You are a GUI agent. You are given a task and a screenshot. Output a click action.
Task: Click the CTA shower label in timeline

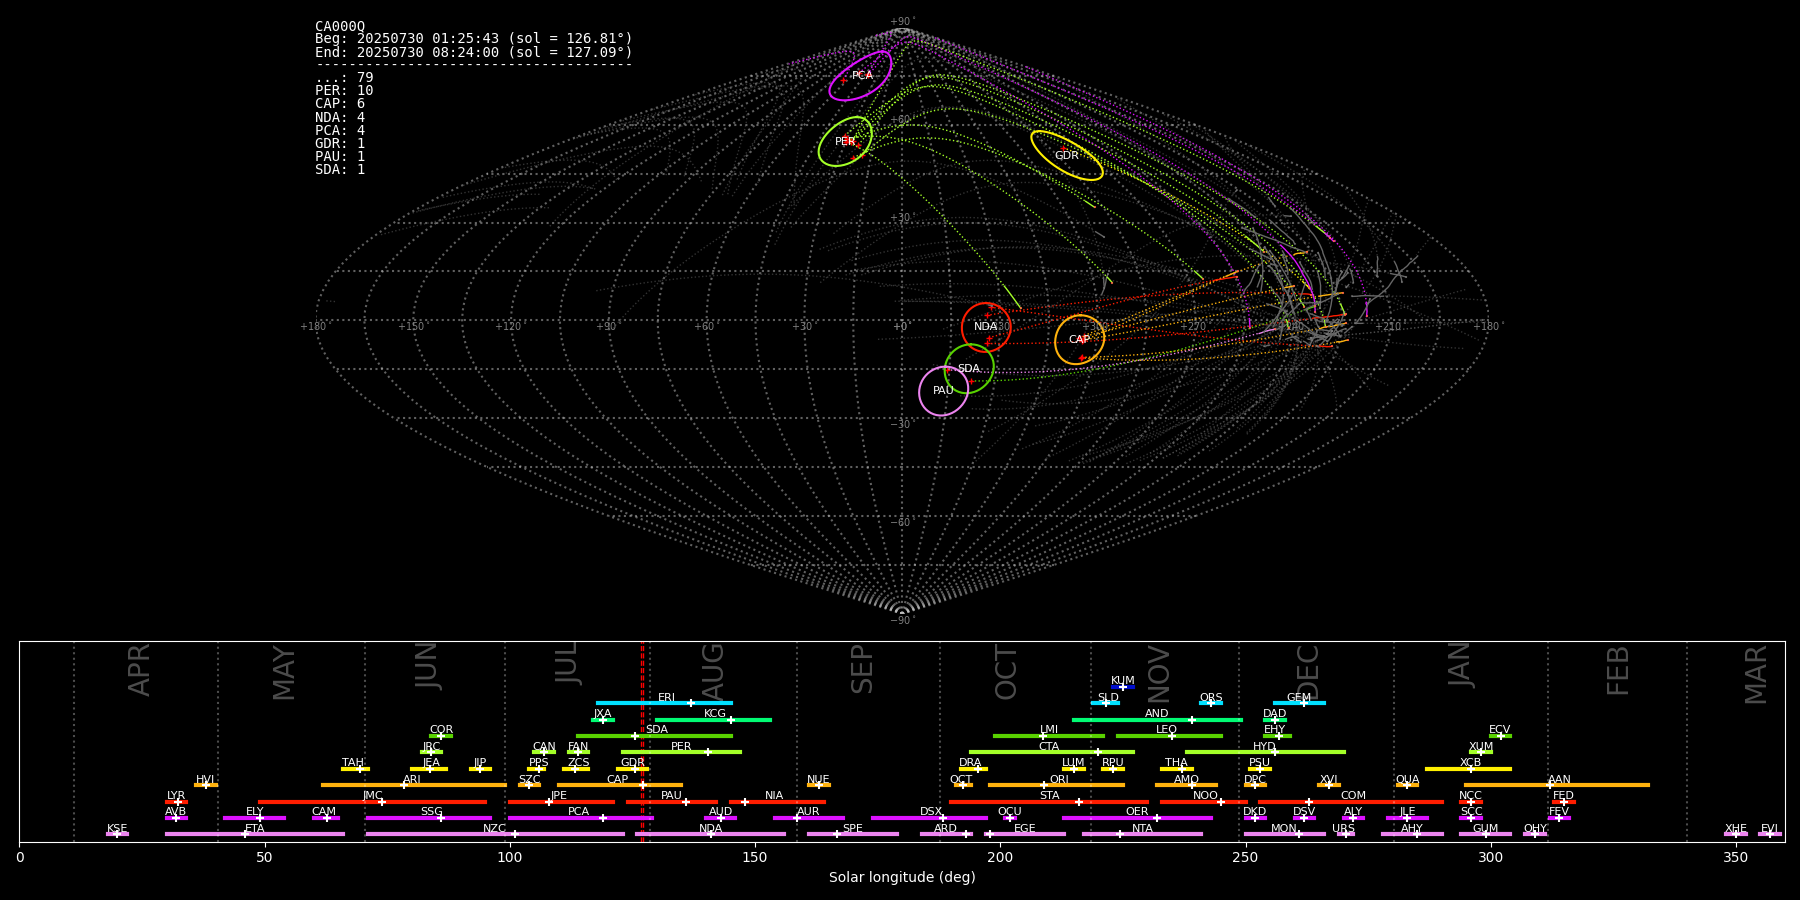(x=1049, y=747)
